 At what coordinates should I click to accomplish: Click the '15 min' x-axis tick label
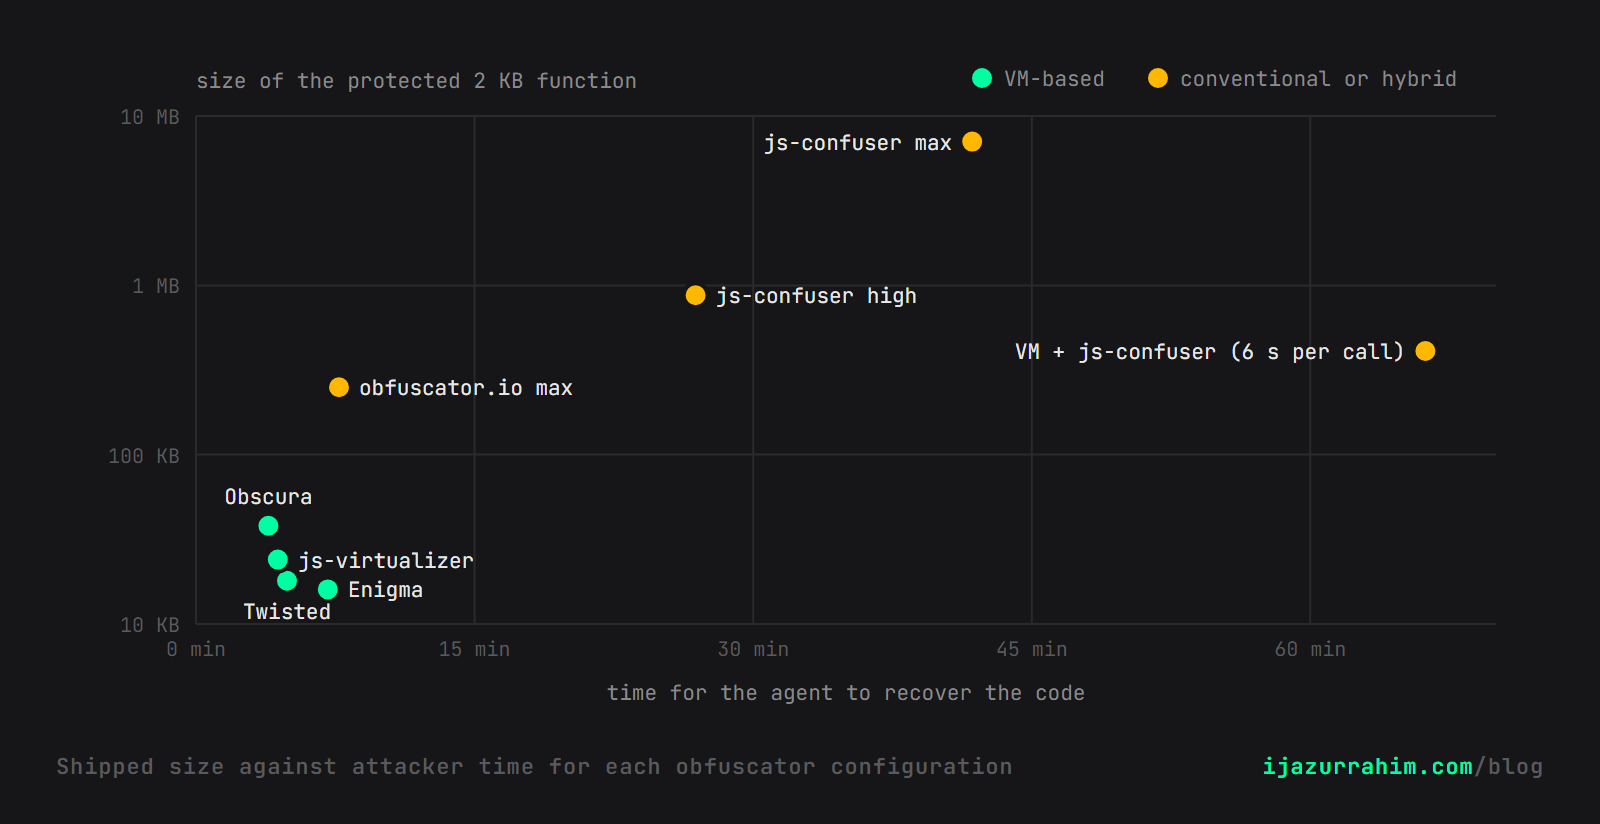click(x=474, y=649)
